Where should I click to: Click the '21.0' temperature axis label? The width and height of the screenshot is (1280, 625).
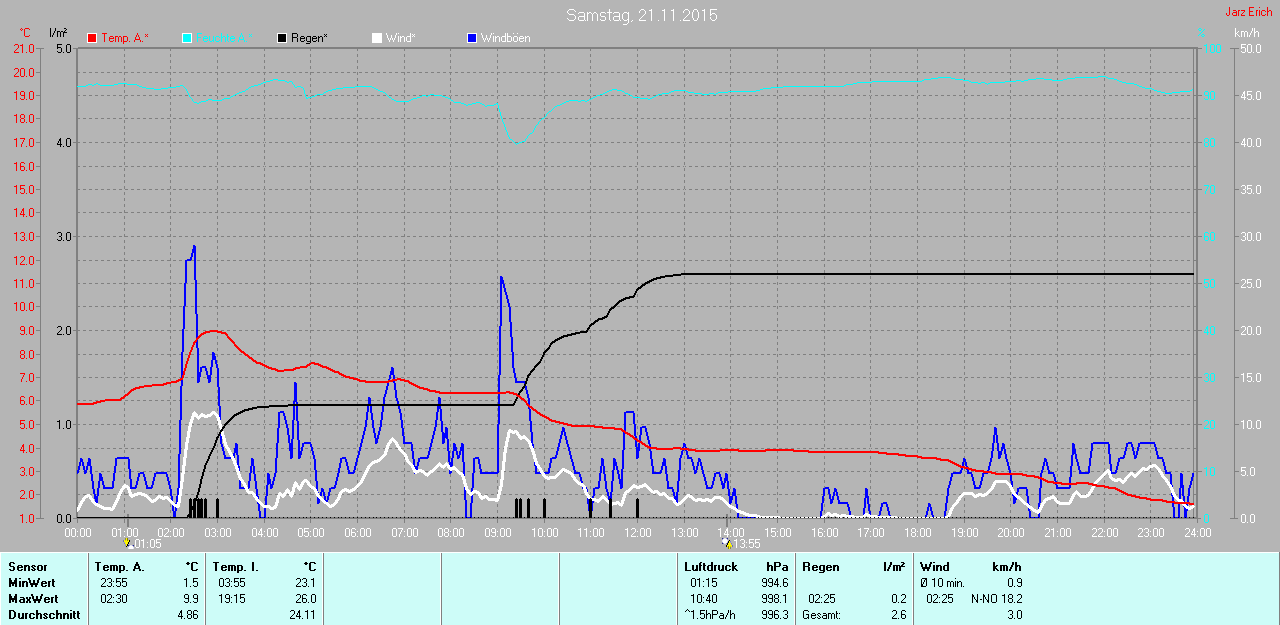pos(24,48)
